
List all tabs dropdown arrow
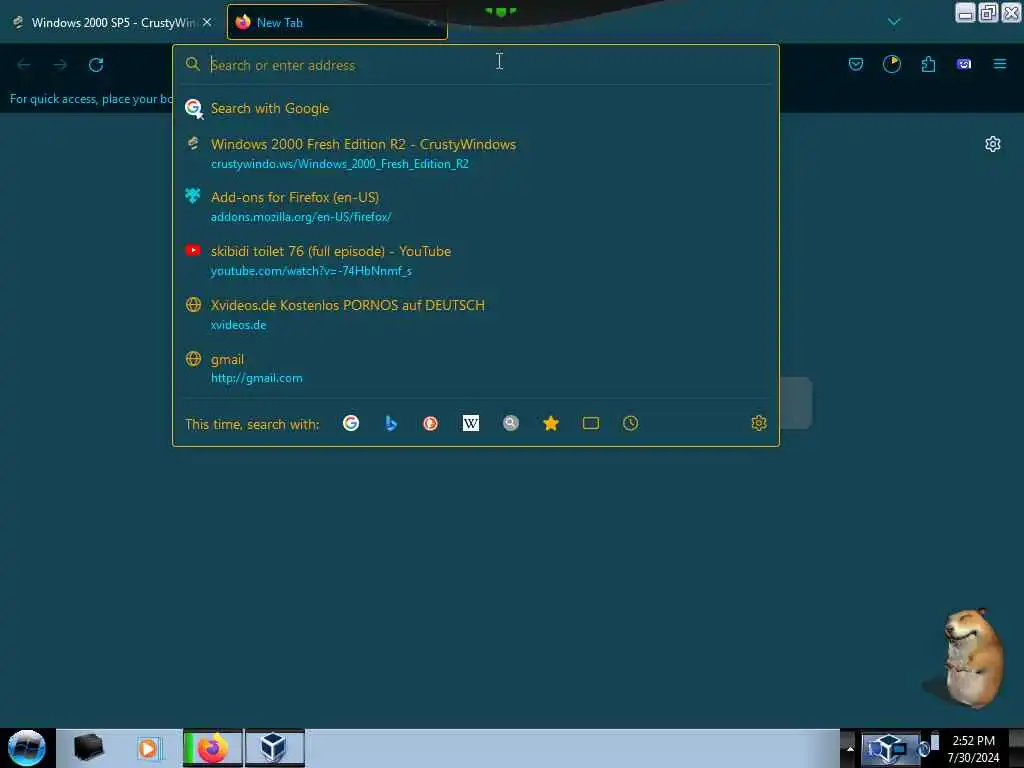point(894,22)
